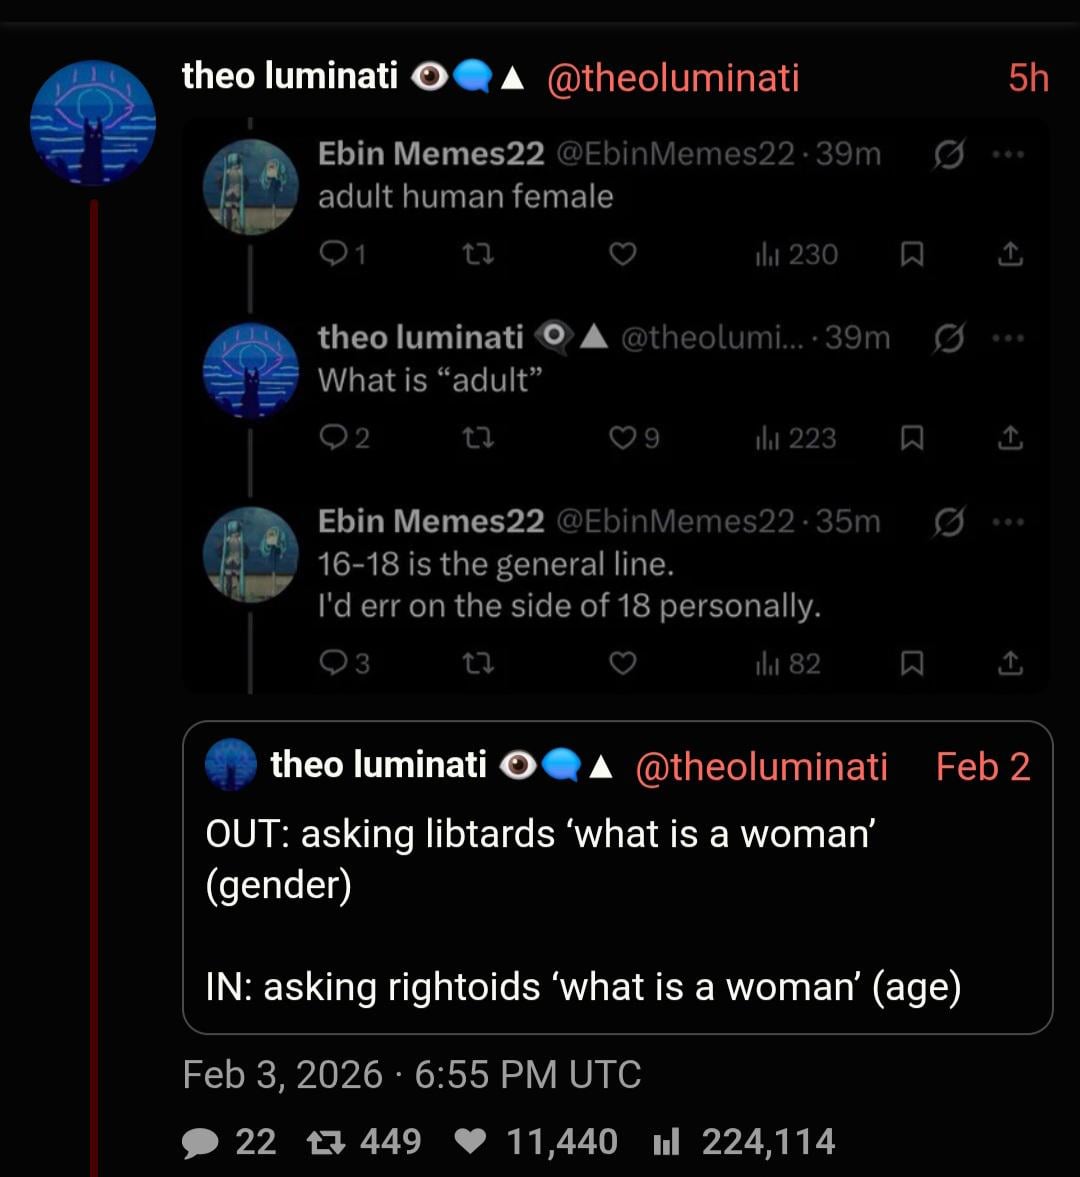
Task: Click the like heart on "What is adult" reply
Action: pyautogui.click(x=623, y=438)
